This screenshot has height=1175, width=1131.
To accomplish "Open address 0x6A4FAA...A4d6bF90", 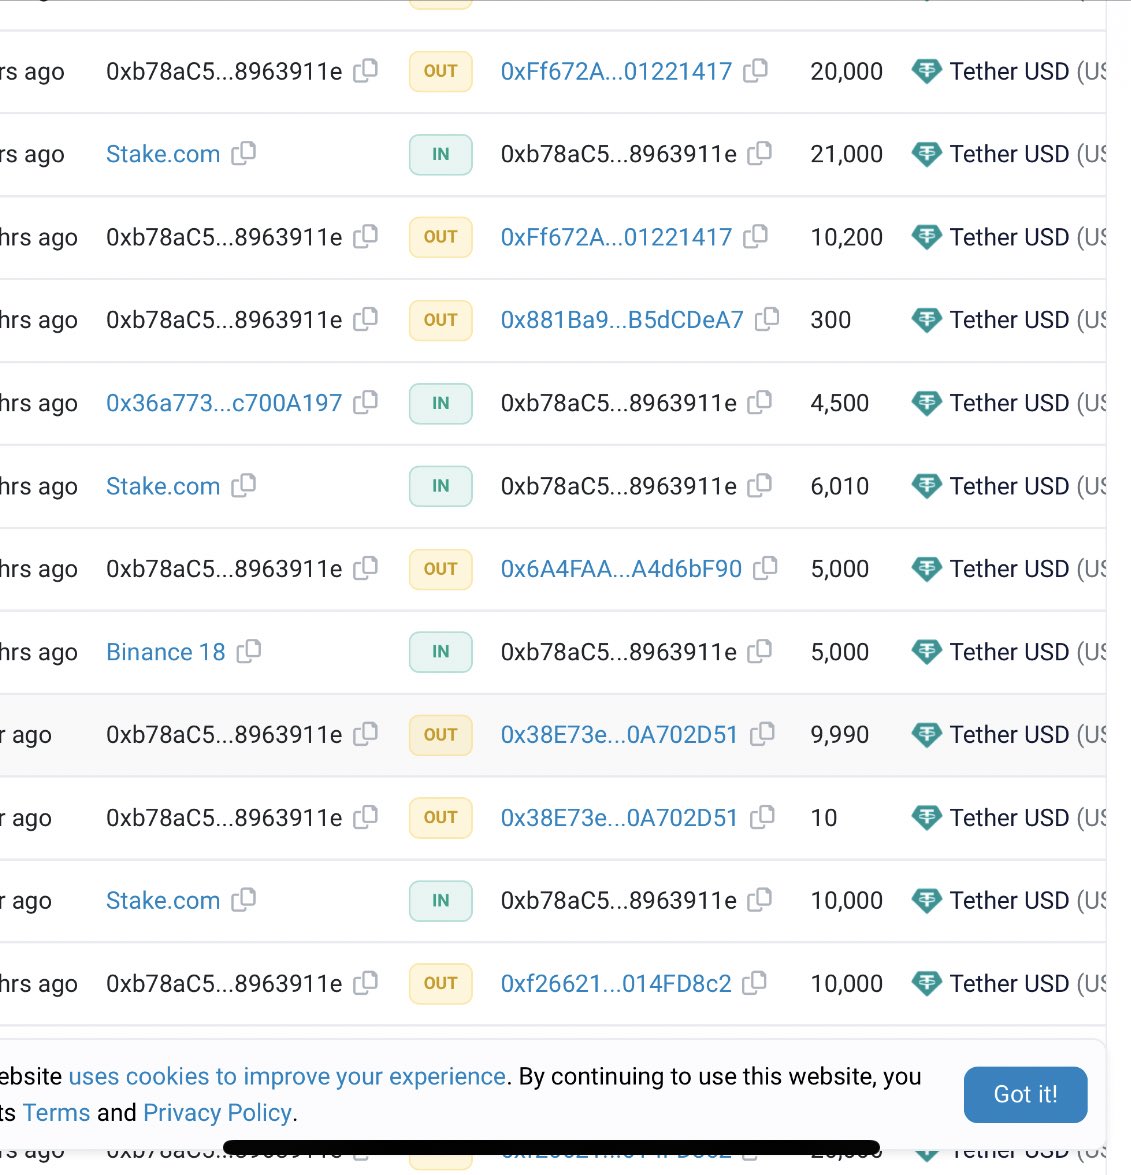I will (621, 569).
